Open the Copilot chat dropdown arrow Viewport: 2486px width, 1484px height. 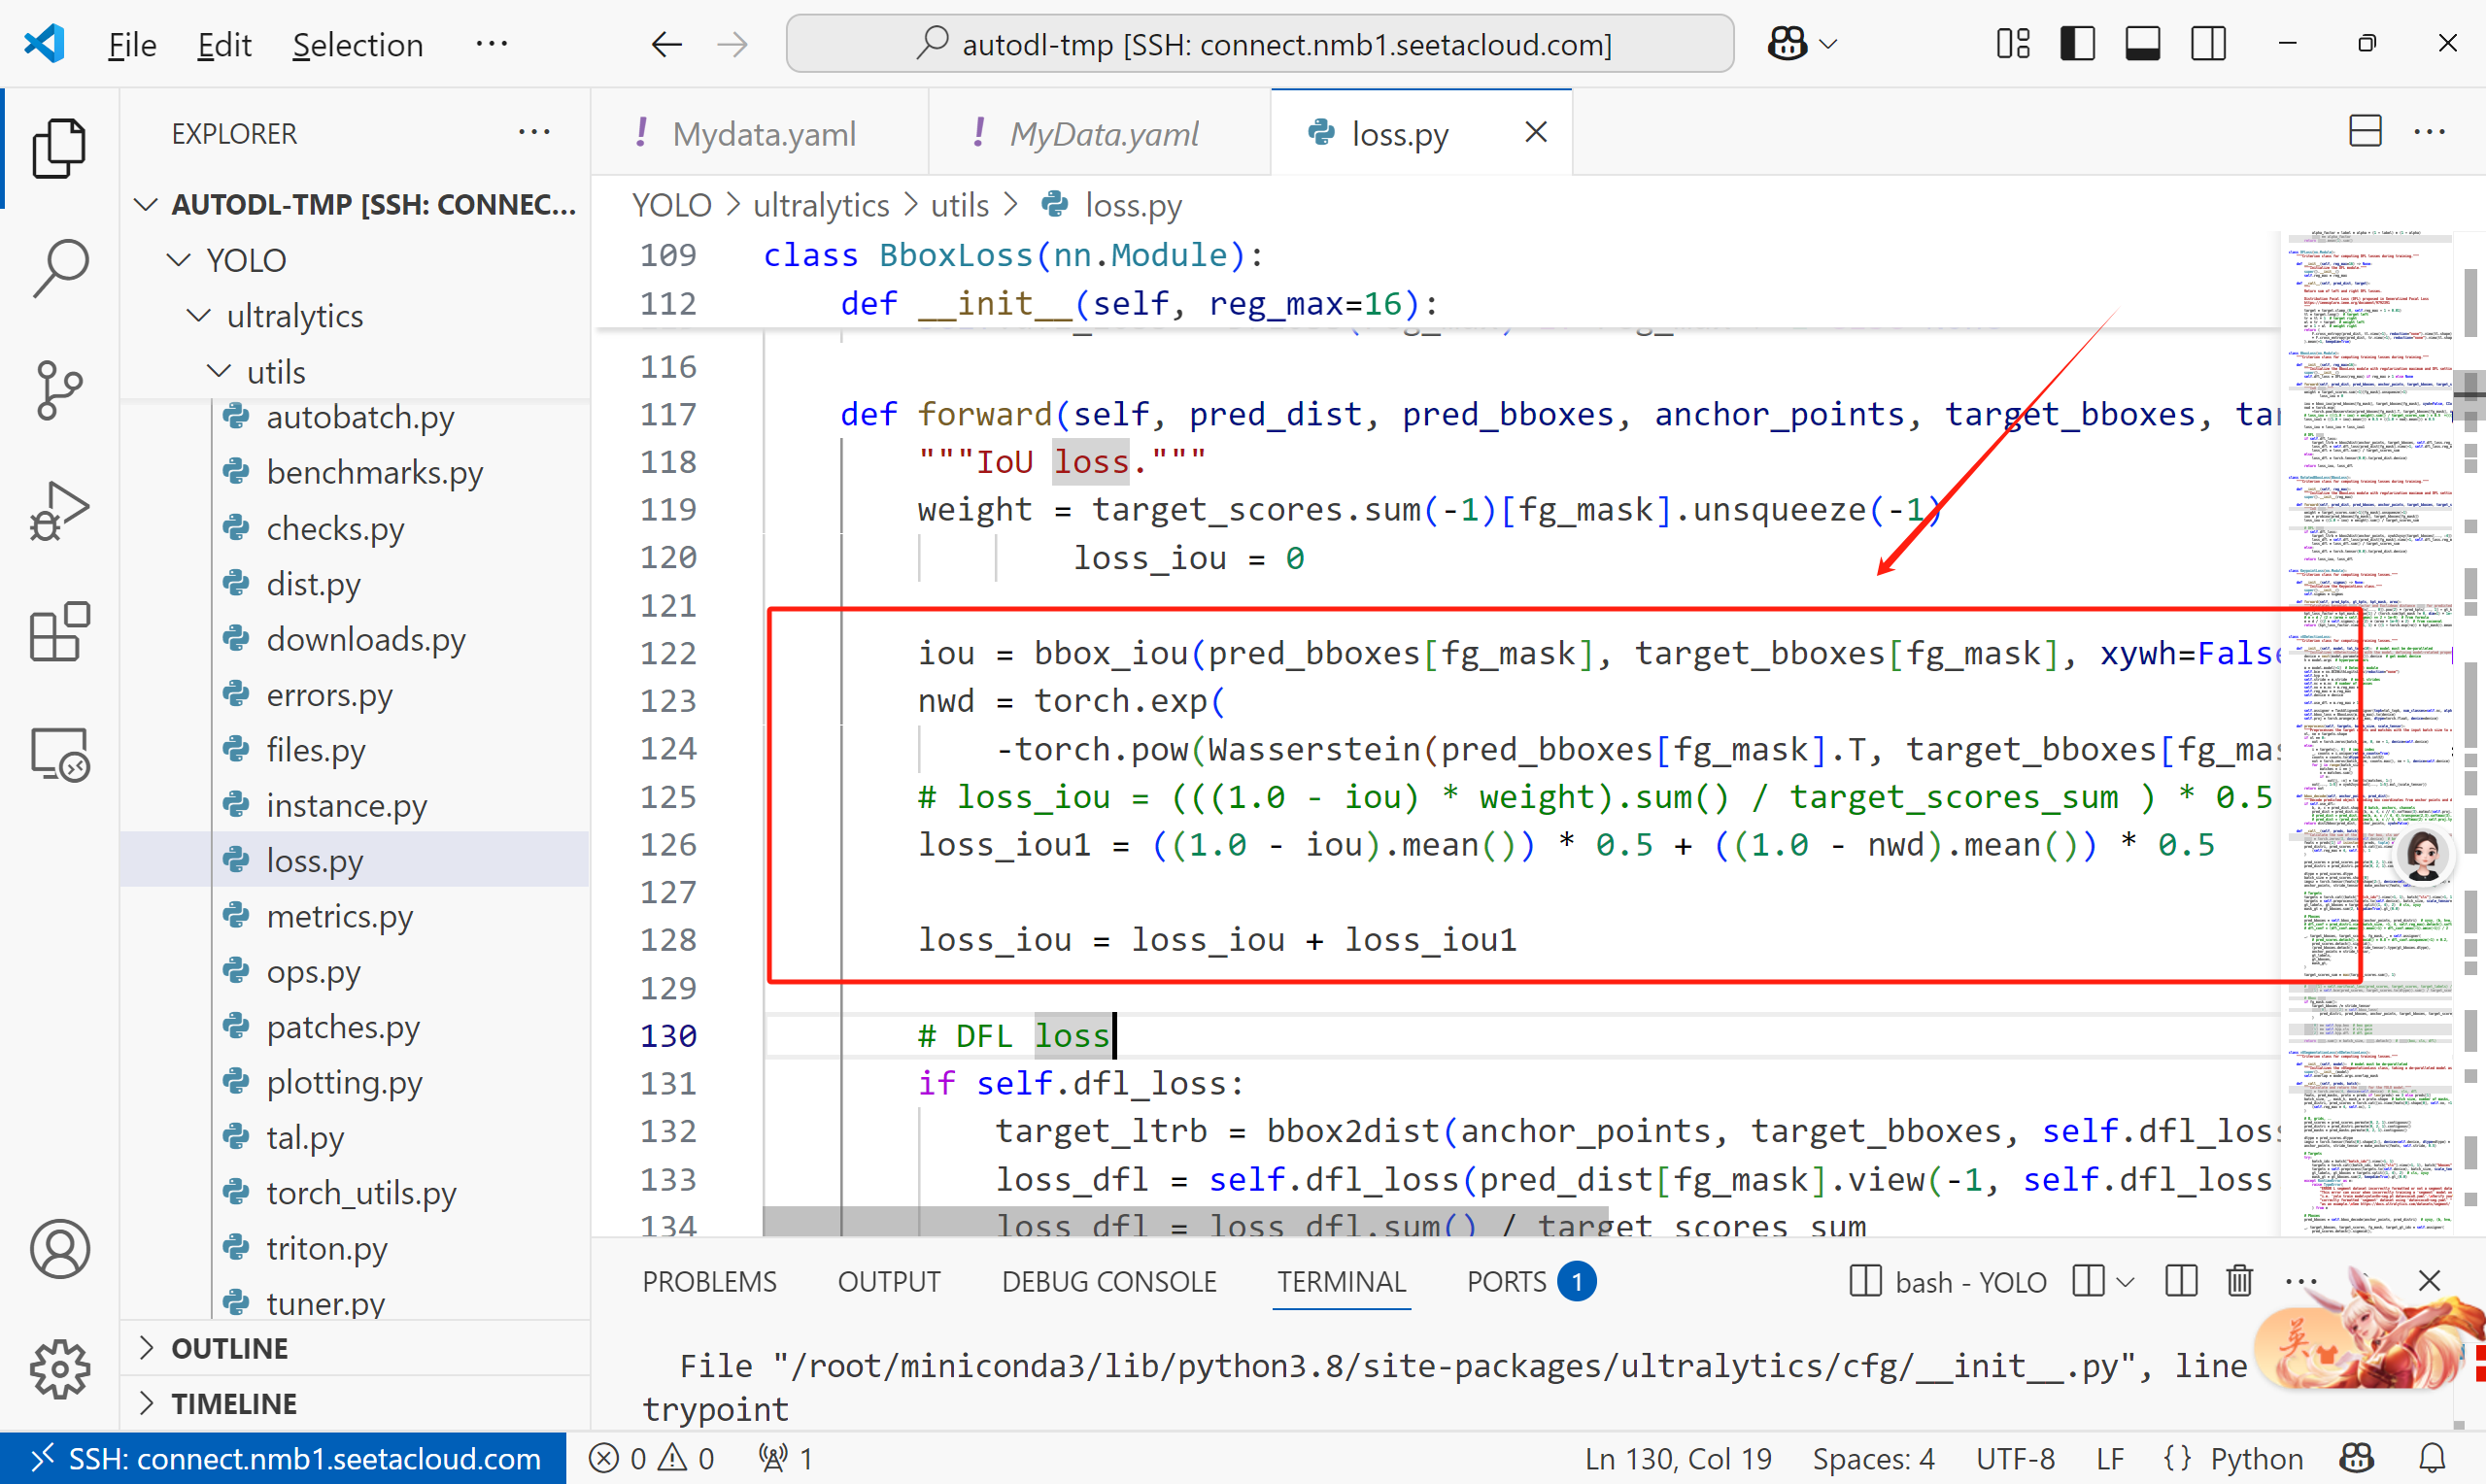click(1829, 44)
